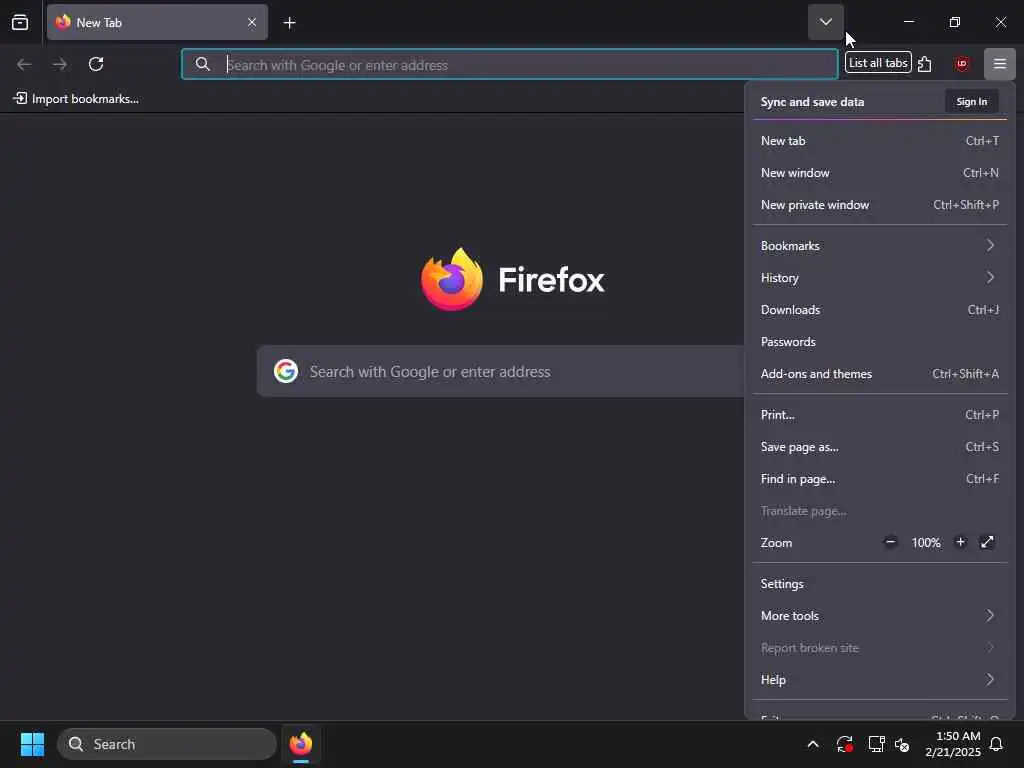Click the Sign In button
This screenshot has width=1024, height=768.
[971, 102]
